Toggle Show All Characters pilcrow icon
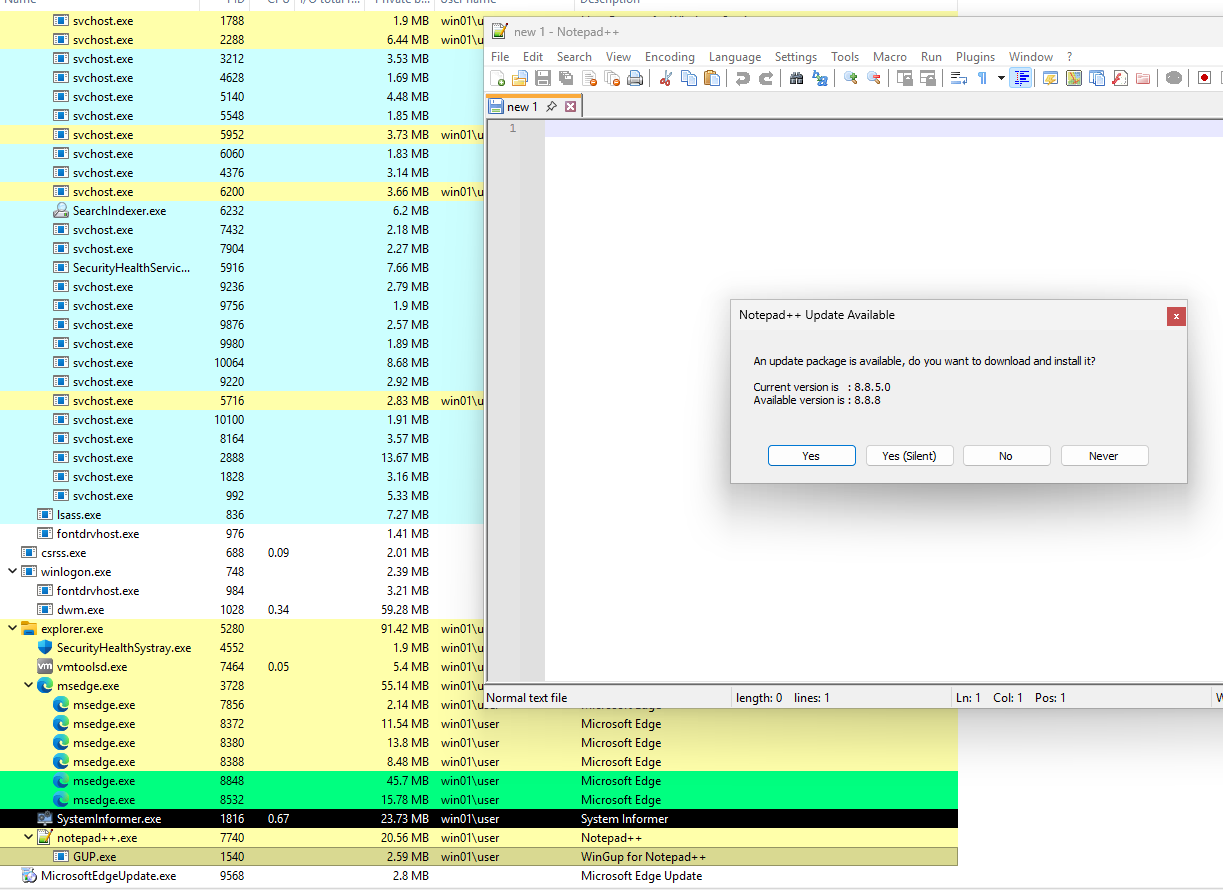Image resolution: width=1223 pixels, height=890 pixels. point(982,78)
